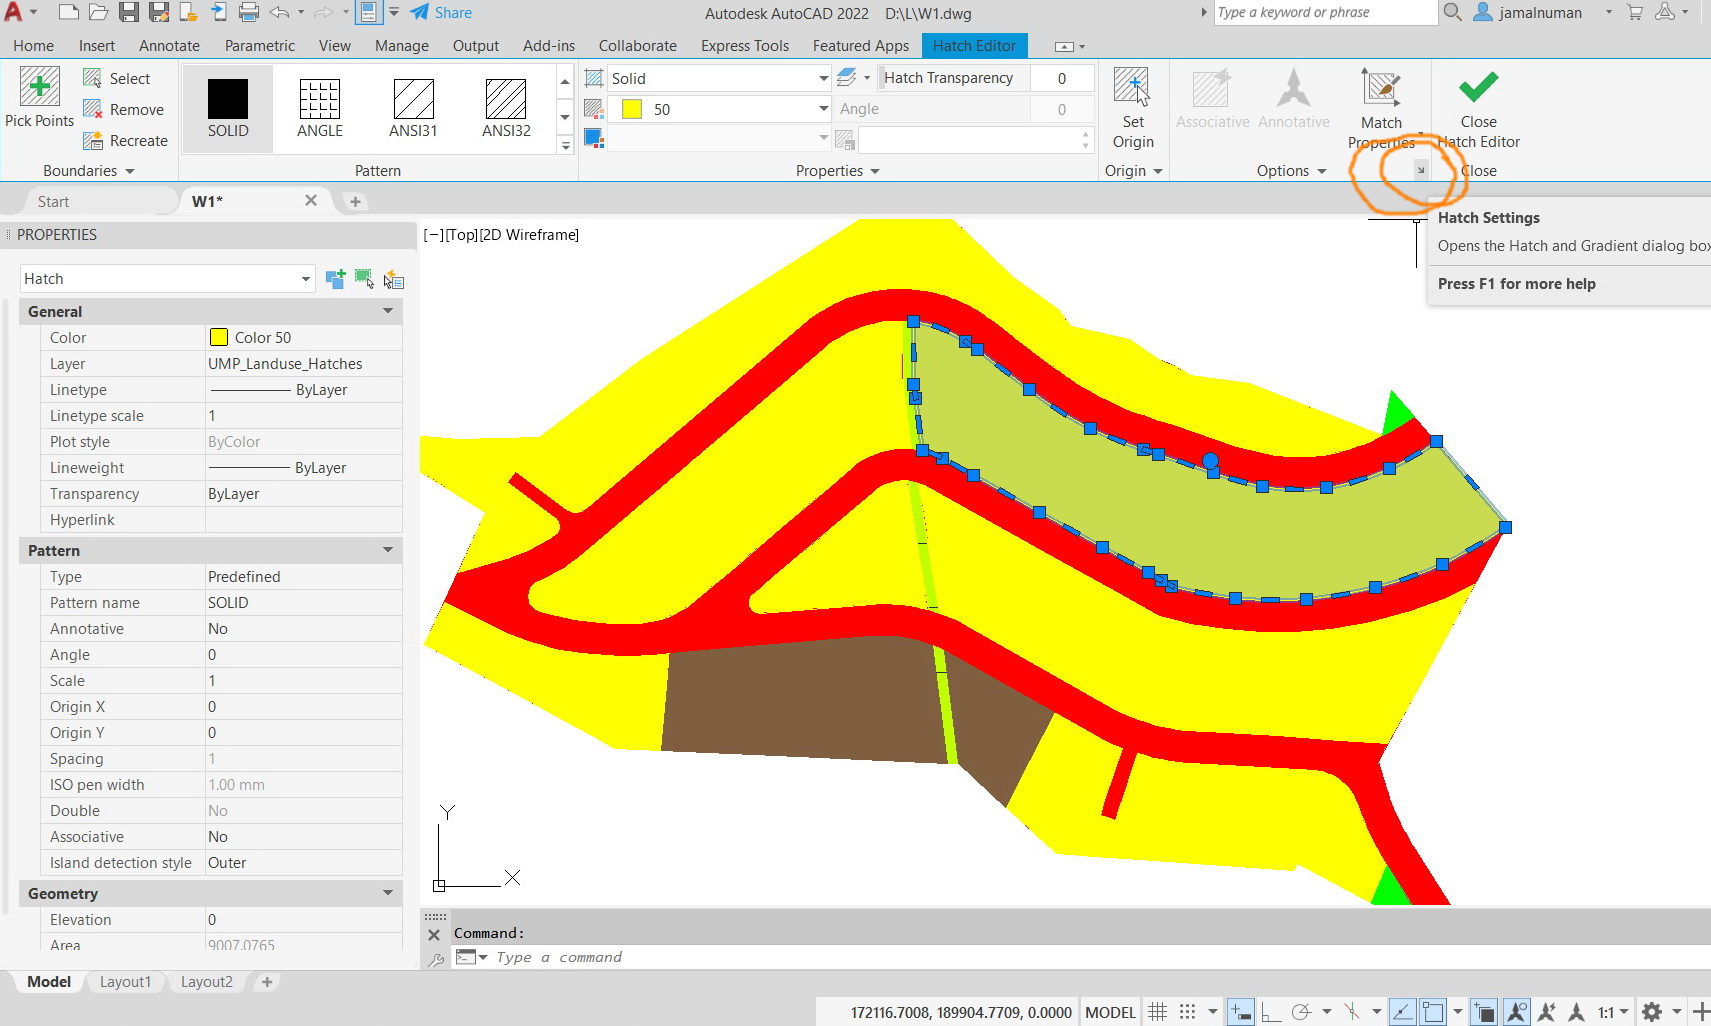
Task: Collapse the Pattern section in Properties palette
Action: (387, 550)
